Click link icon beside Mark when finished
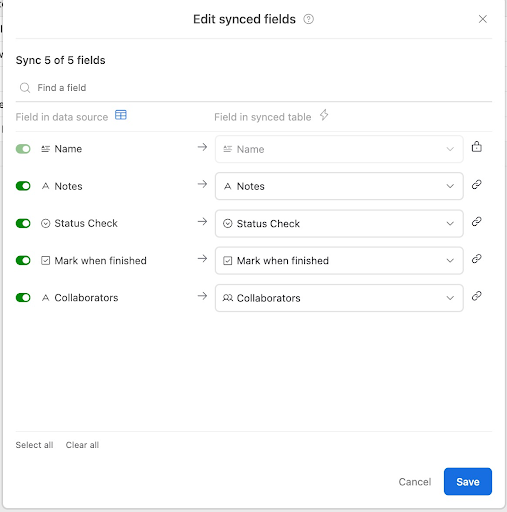This screenshot has width=507, height=512. coord(477,259)
